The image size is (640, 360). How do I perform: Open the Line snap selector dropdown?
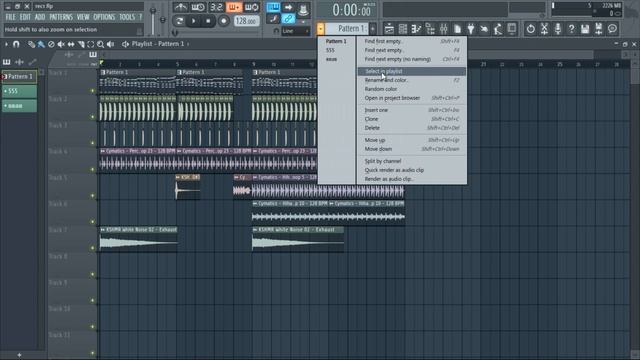coord(296,31)
